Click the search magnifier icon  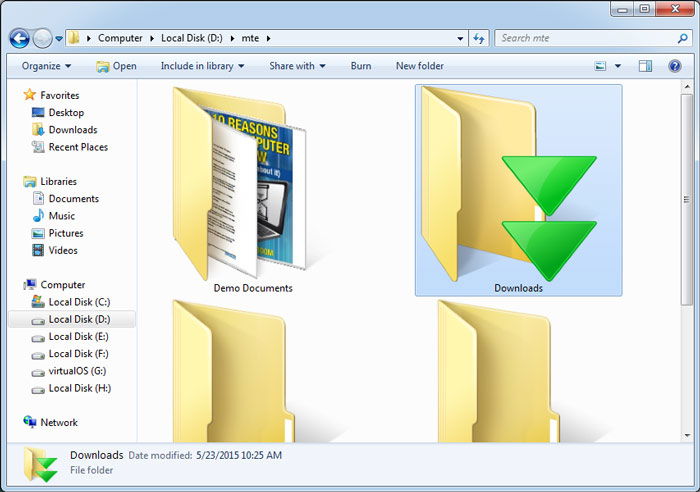[x=682, y=38]
